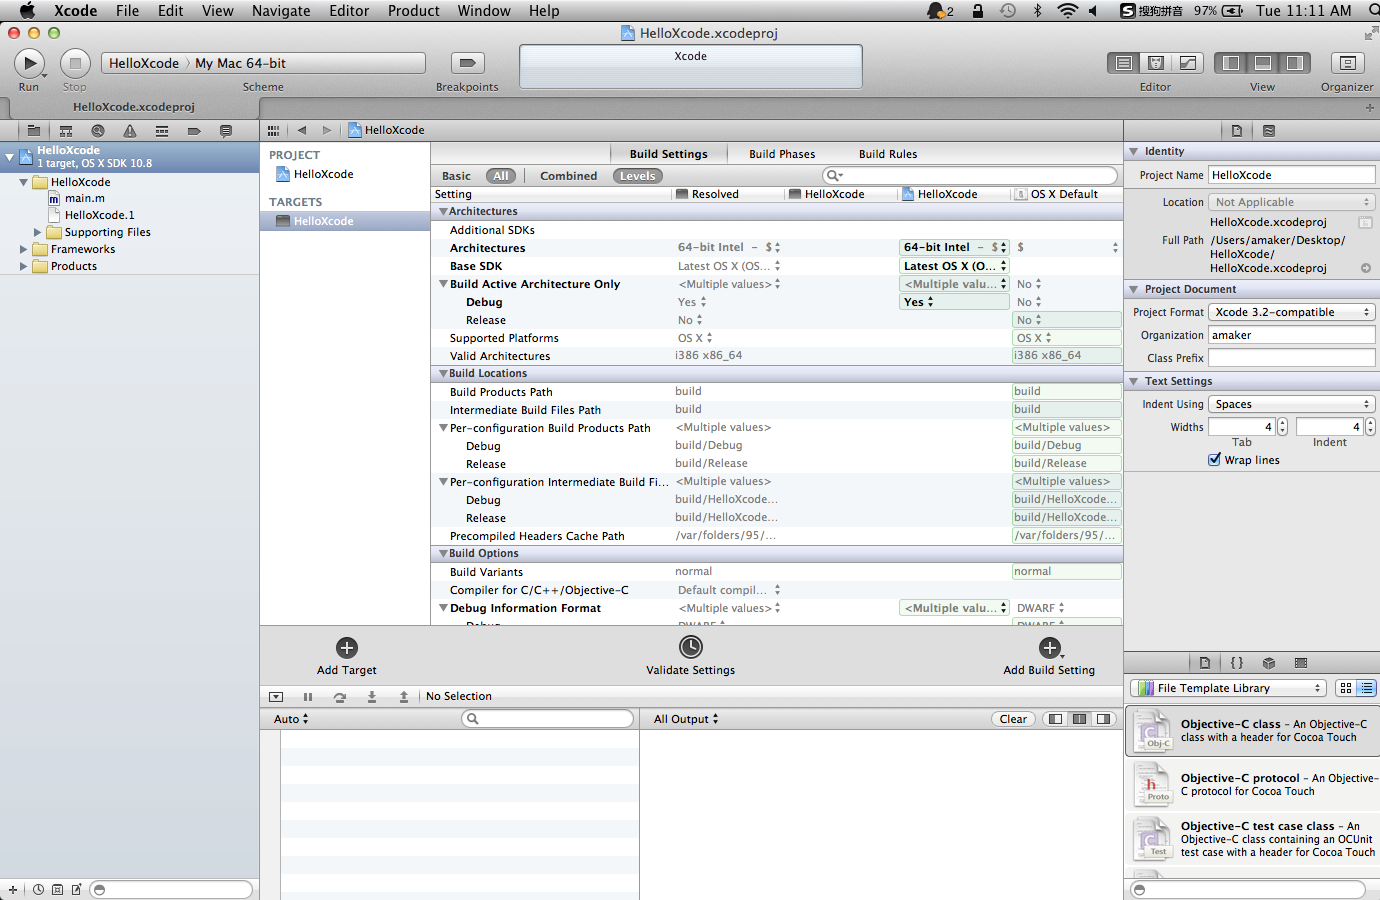The image size is (1380, 900).
Task: Select the Version editor icon
Action: 1188,63
